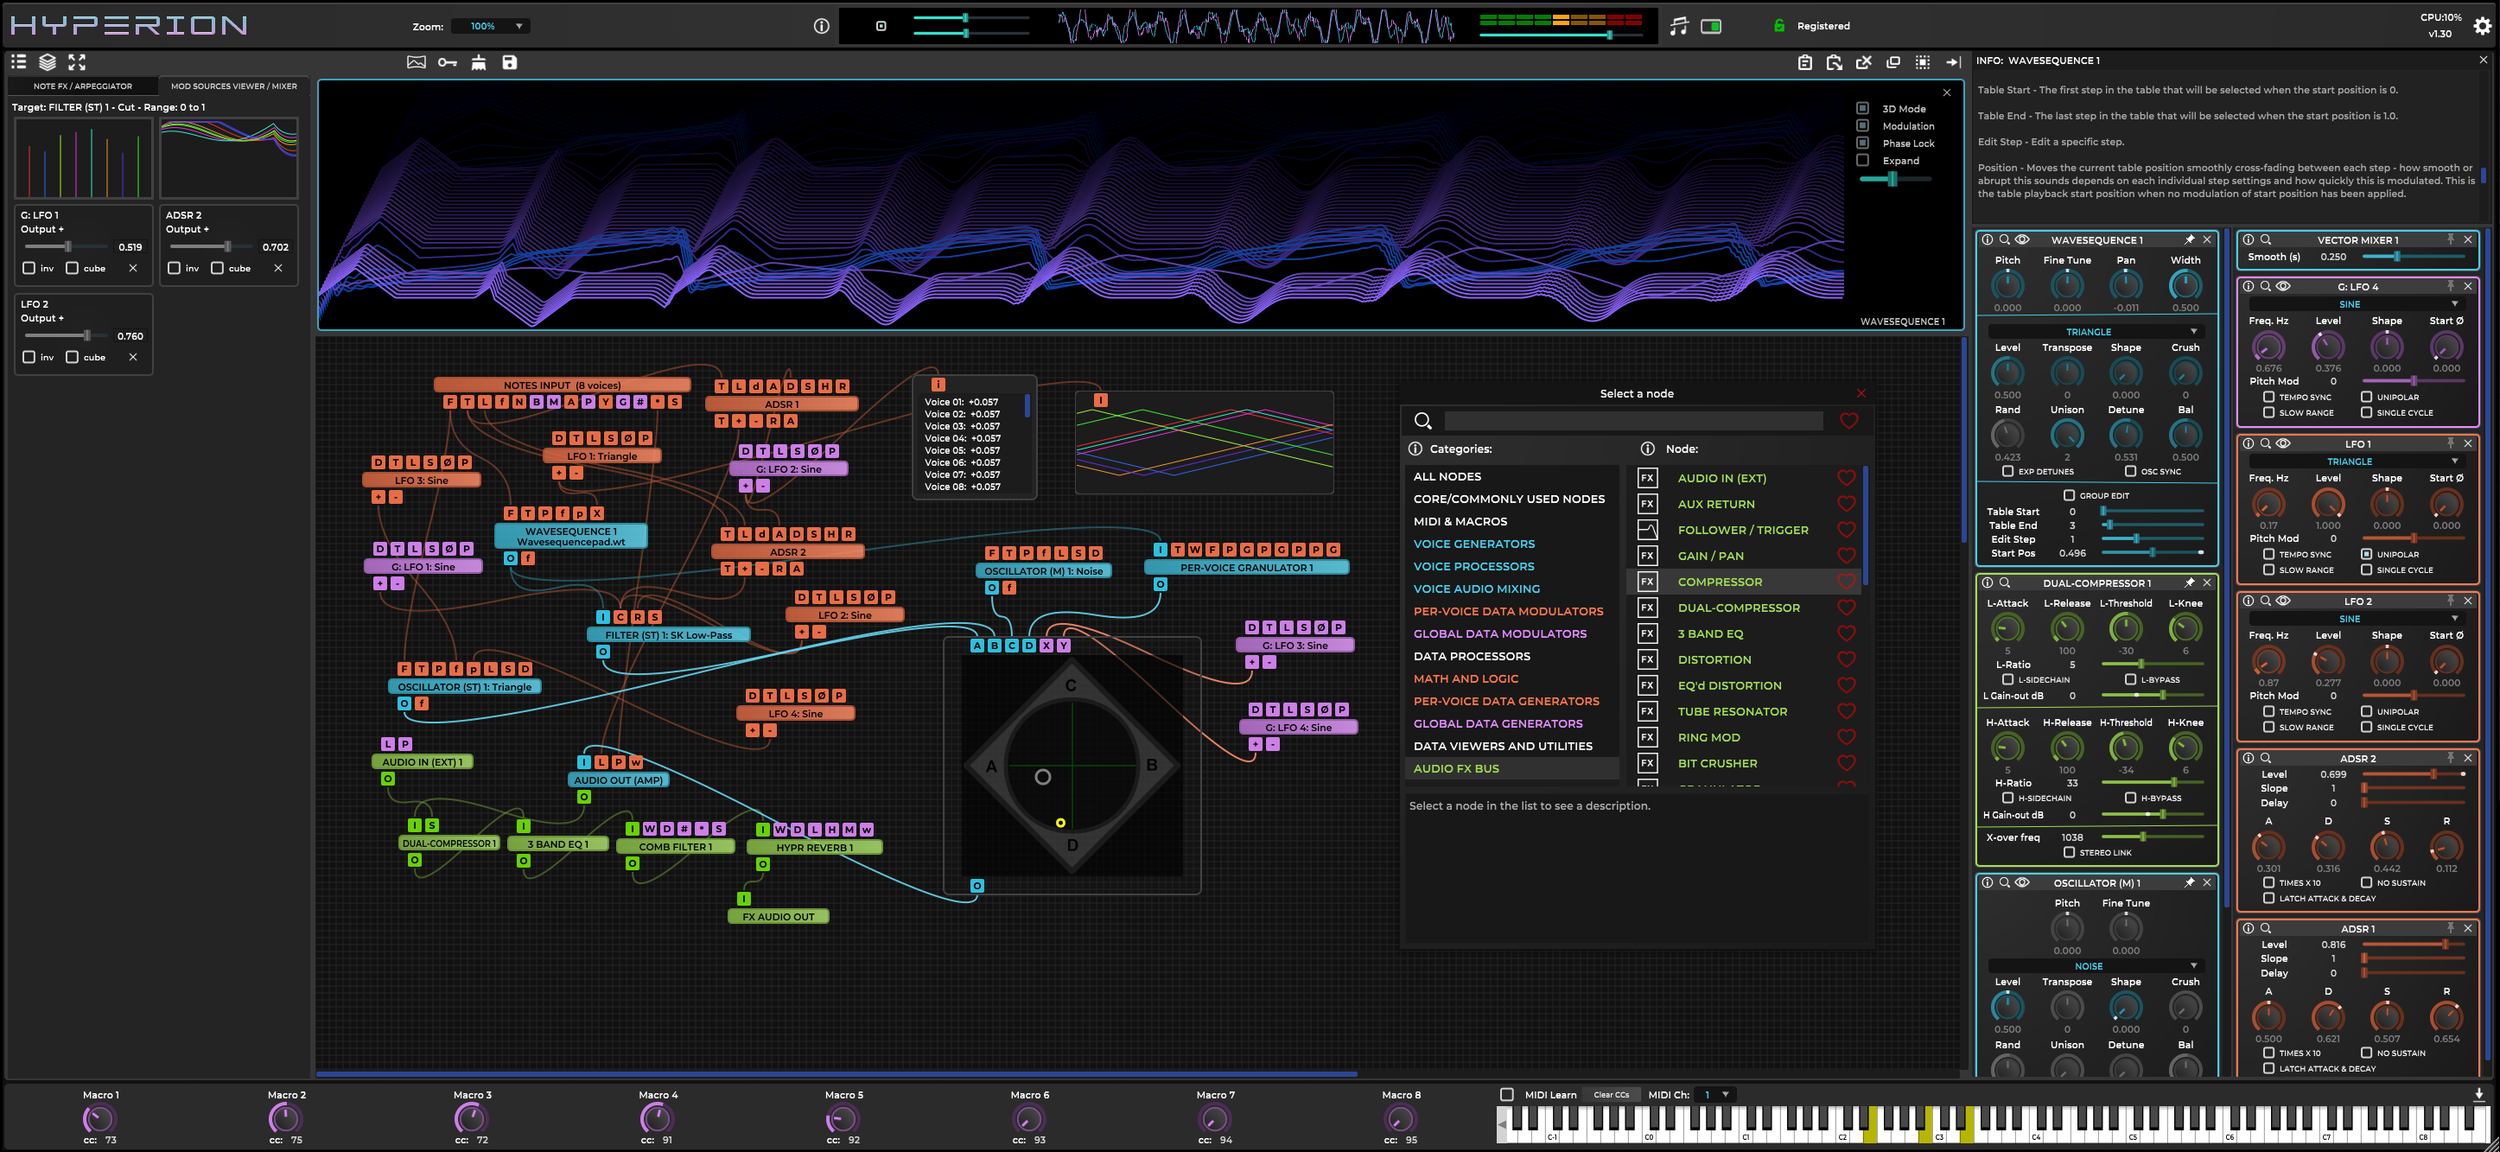Image resolution: width=2500 pixels, height=1152 pixels.
Task: Adjust the ADSR 2 Output slider in the mod mixer
Action: [x=210, y=247]
